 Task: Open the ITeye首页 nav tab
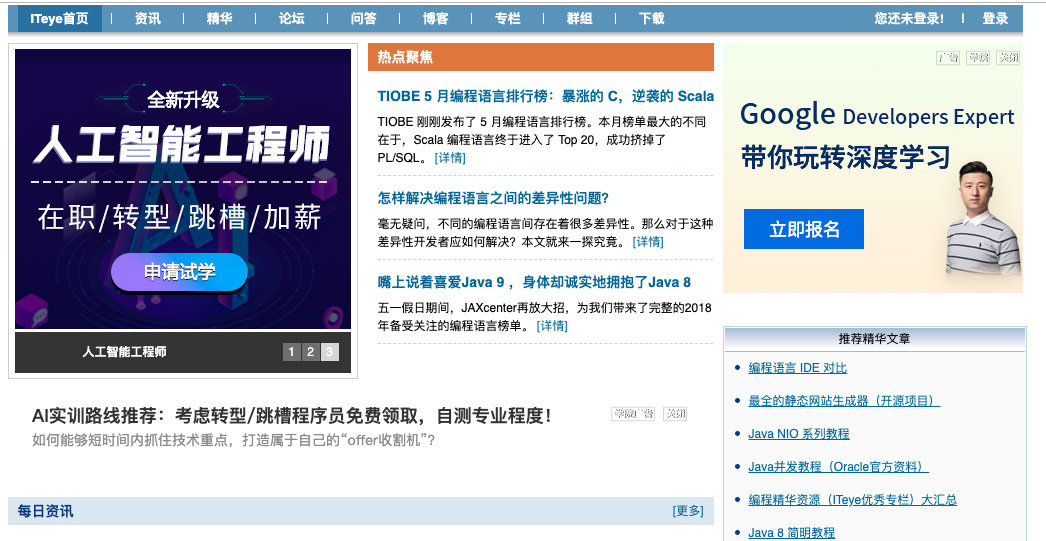point(59,19)
